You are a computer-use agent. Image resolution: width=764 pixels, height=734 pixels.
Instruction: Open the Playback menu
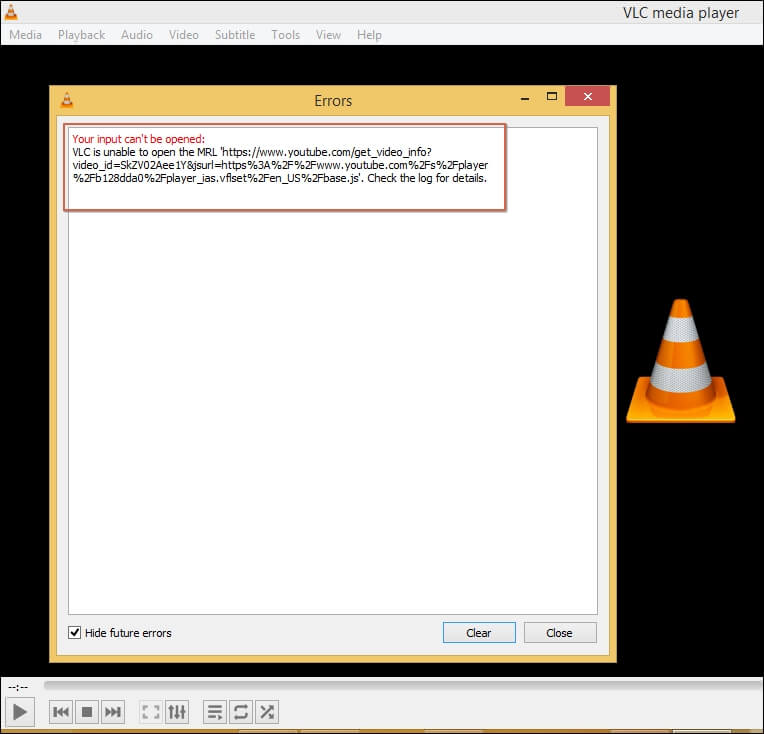pyautogui.click(x=81, y=35)
